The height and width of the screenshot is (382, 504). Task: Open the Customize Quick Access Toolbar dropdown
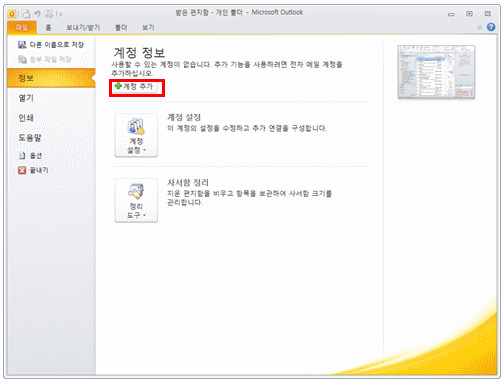[60, 14]
